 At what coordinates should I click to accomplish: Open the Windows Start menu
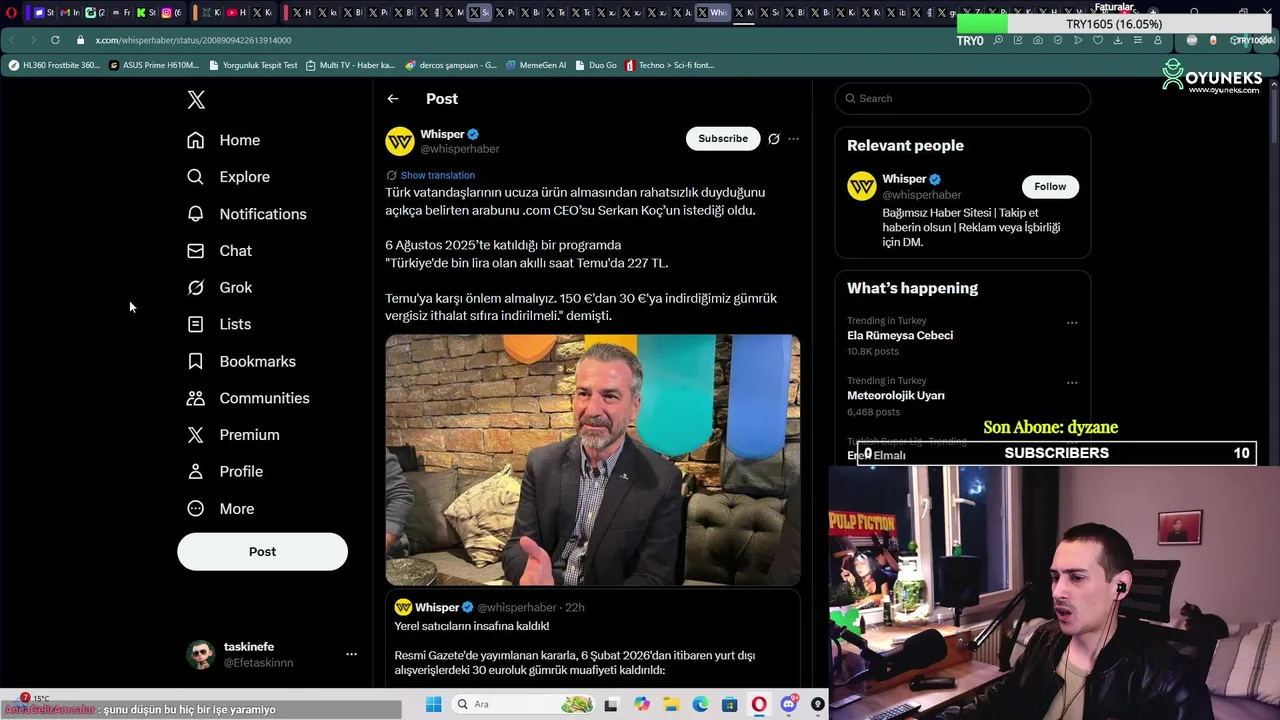(x=434, y=705)
